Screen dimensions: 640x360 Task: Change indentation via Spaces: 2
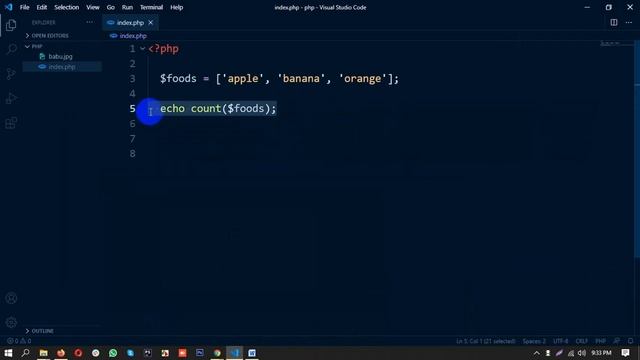coord(534,341)
